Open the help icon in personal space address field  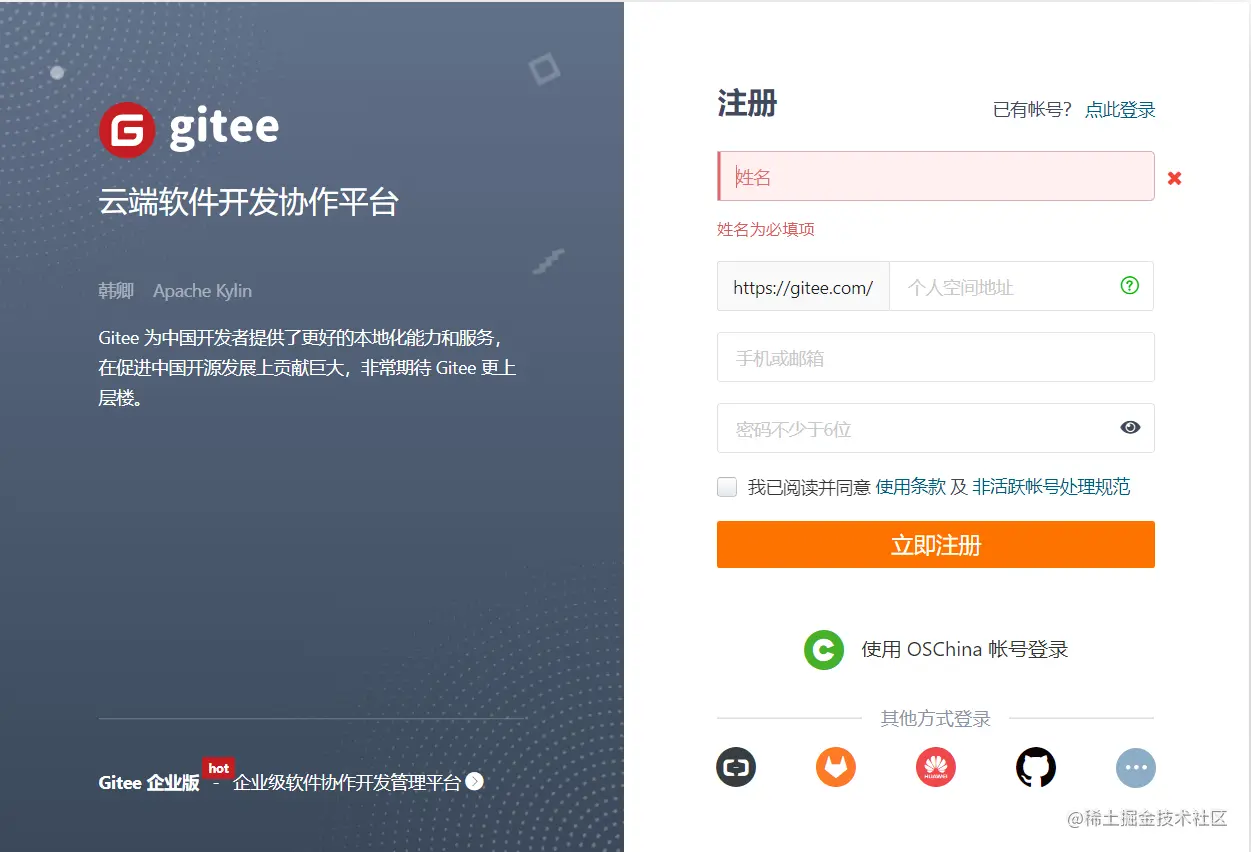pyautogui.click(x=1130, y=286)
